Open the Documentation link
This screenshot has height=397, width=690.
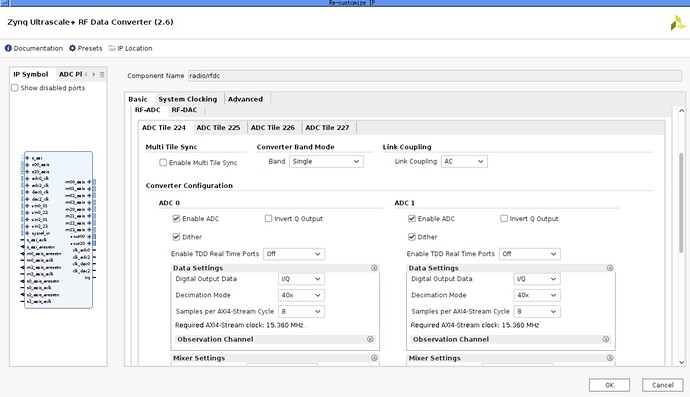click(x=34, y=48)
